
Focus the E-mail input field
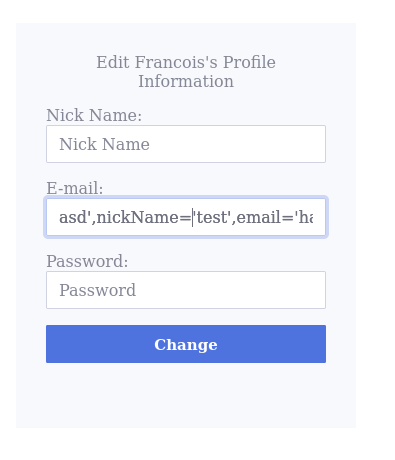pos(186,217)
